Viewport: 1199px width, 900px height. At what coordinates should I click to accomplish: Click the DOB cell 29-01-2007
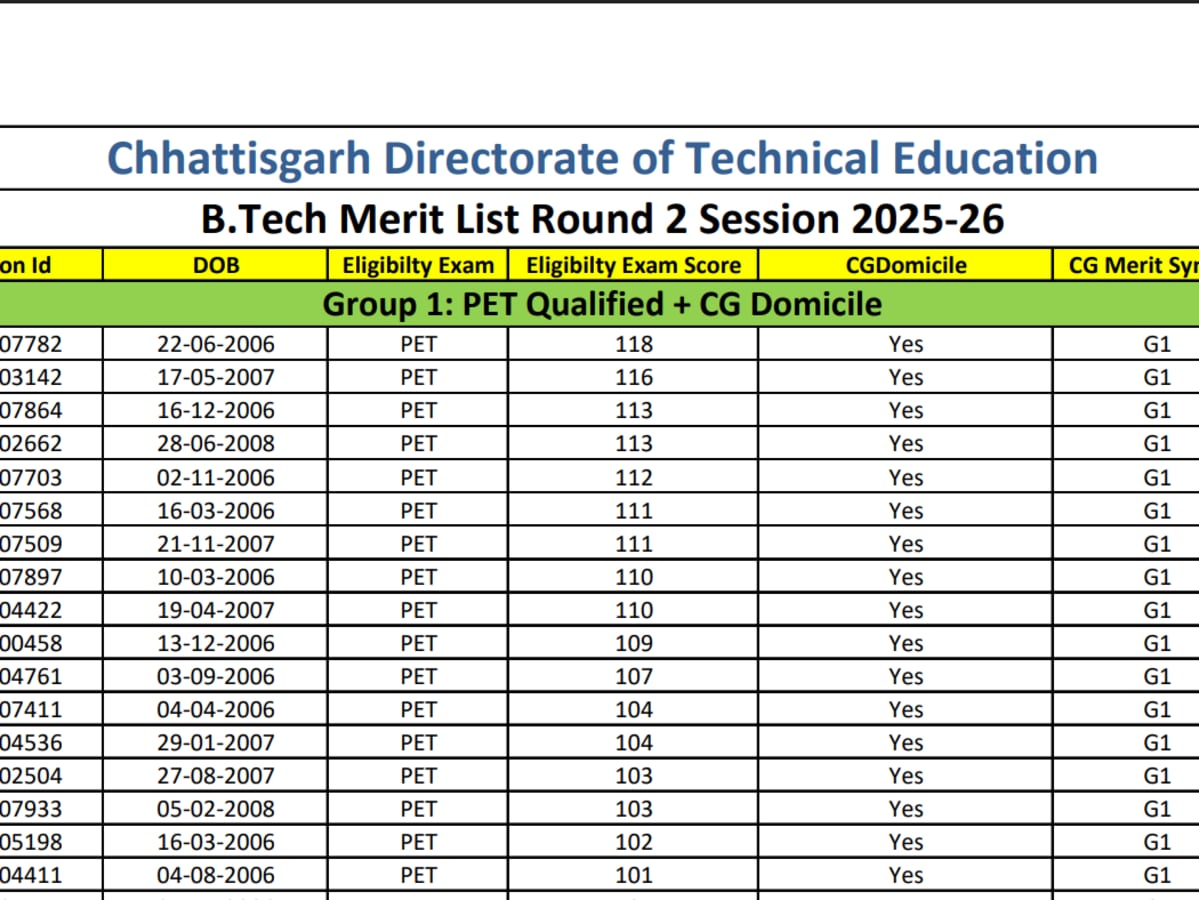tap(216, 742)
